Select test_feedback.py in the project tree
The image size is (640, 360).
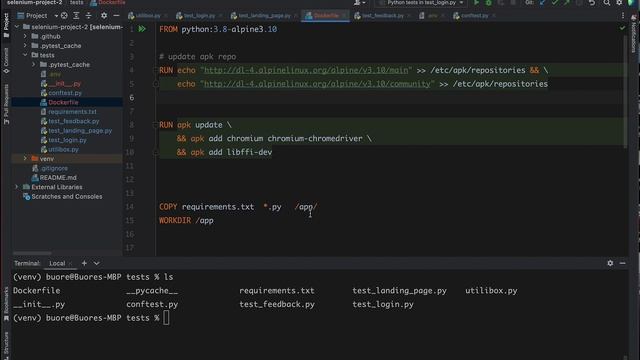click(x=73, y=121)
